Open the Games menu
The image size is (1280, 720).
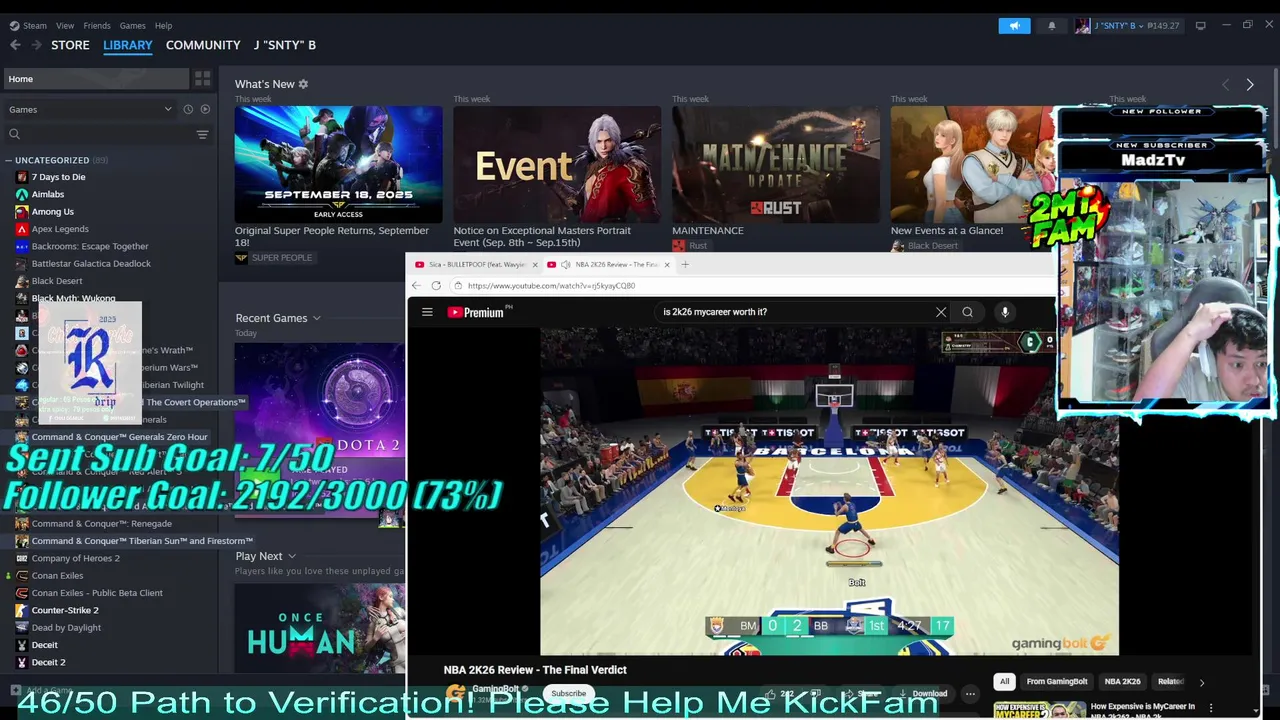132,26
